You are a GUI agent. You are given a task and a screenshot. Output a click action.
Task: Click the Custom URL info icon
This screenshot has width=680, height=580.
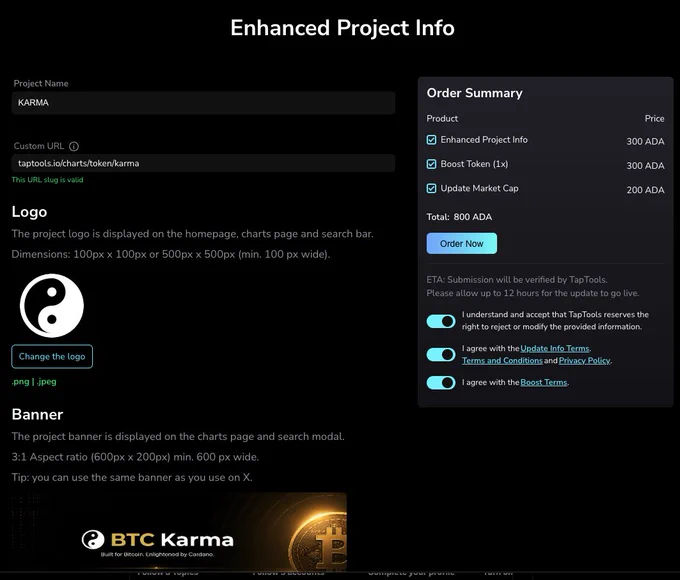click(x=74, y=146)
